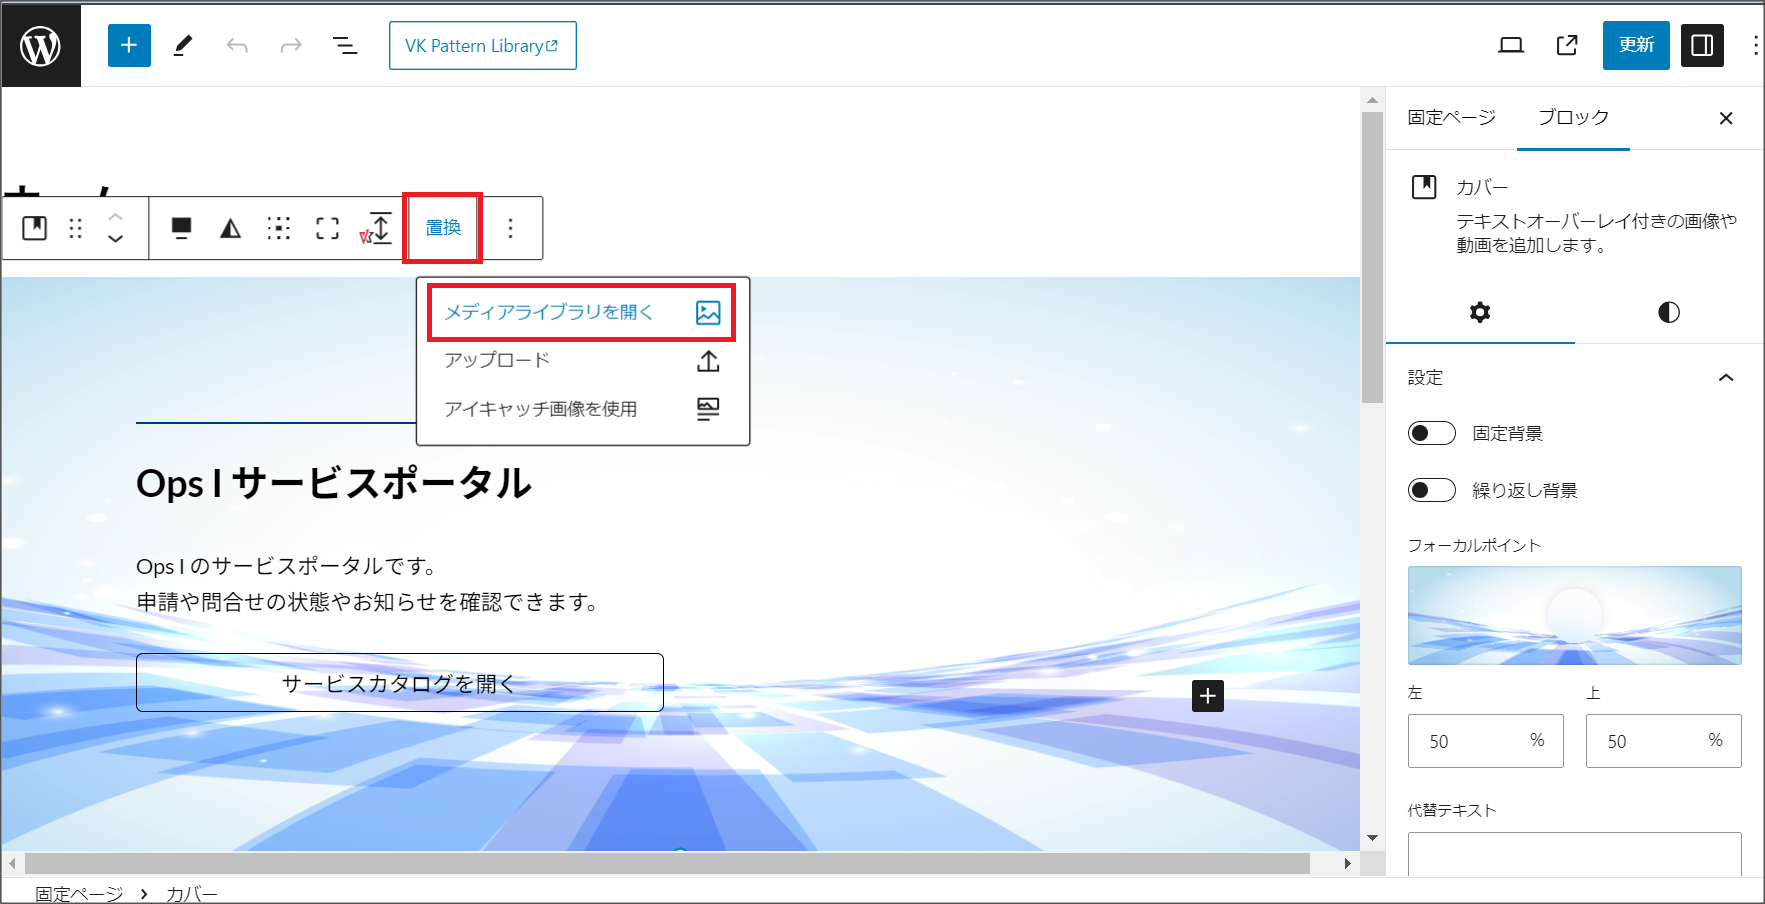Click the vertical scrollbar up arrow
1765x904 pixels.
1372,100
